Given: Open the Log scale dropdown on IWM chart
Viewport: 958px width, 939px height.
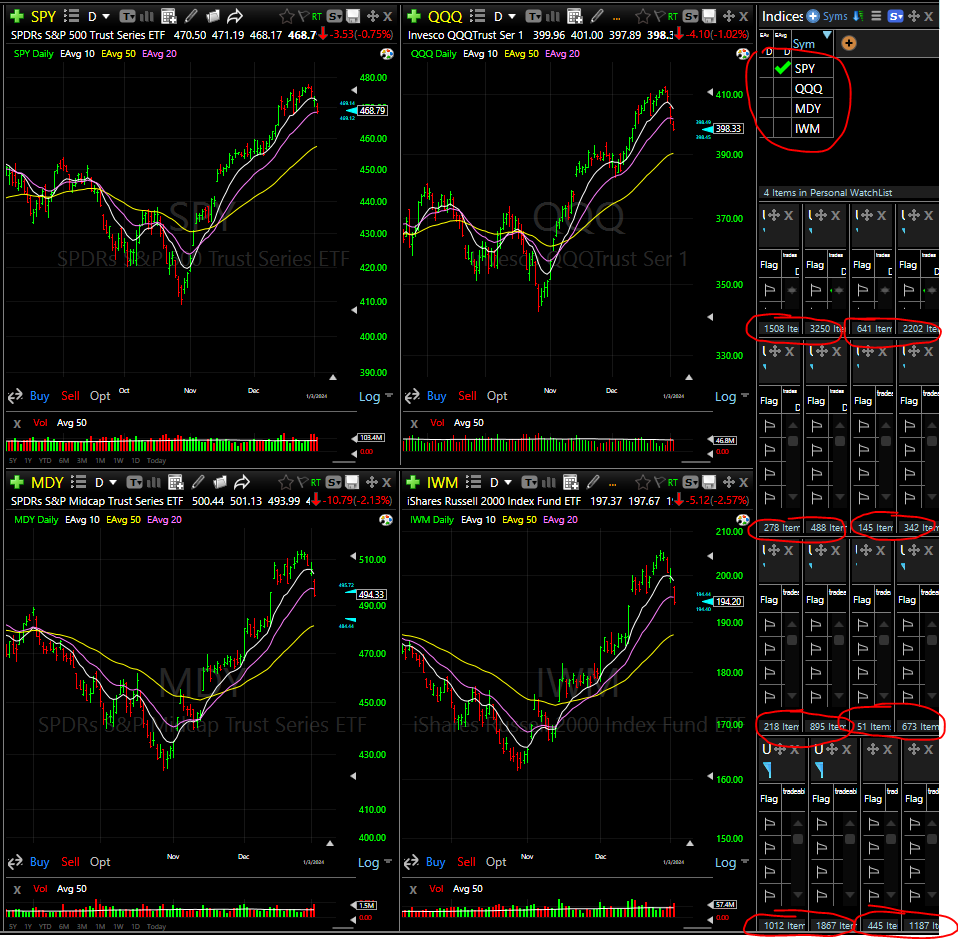Looking at the screenshot, I should coord(731,863).
